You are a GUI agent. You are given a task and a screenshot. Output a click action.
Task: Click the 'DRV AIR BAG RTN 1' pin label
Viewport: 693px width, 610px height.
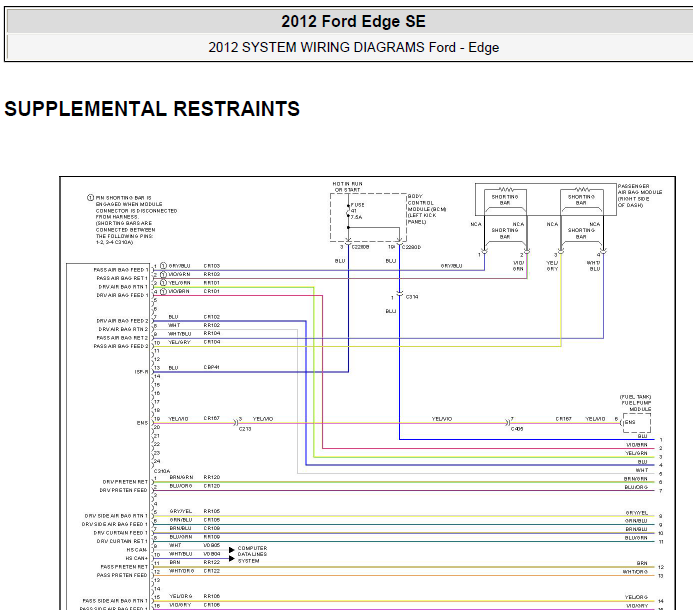pyautogui.click(x=123, y=287)
